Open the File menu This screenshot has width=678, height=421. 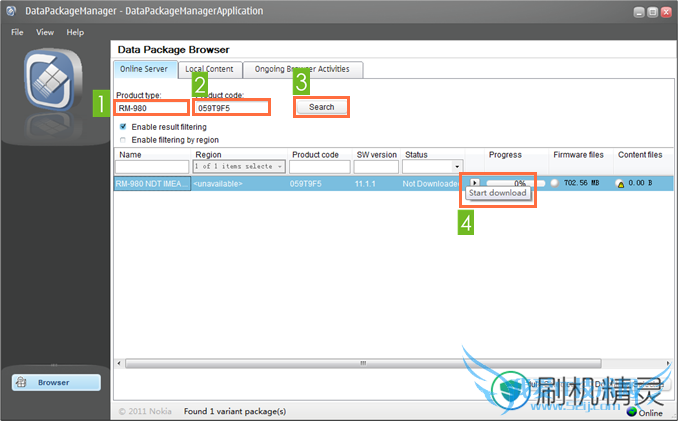17,32
